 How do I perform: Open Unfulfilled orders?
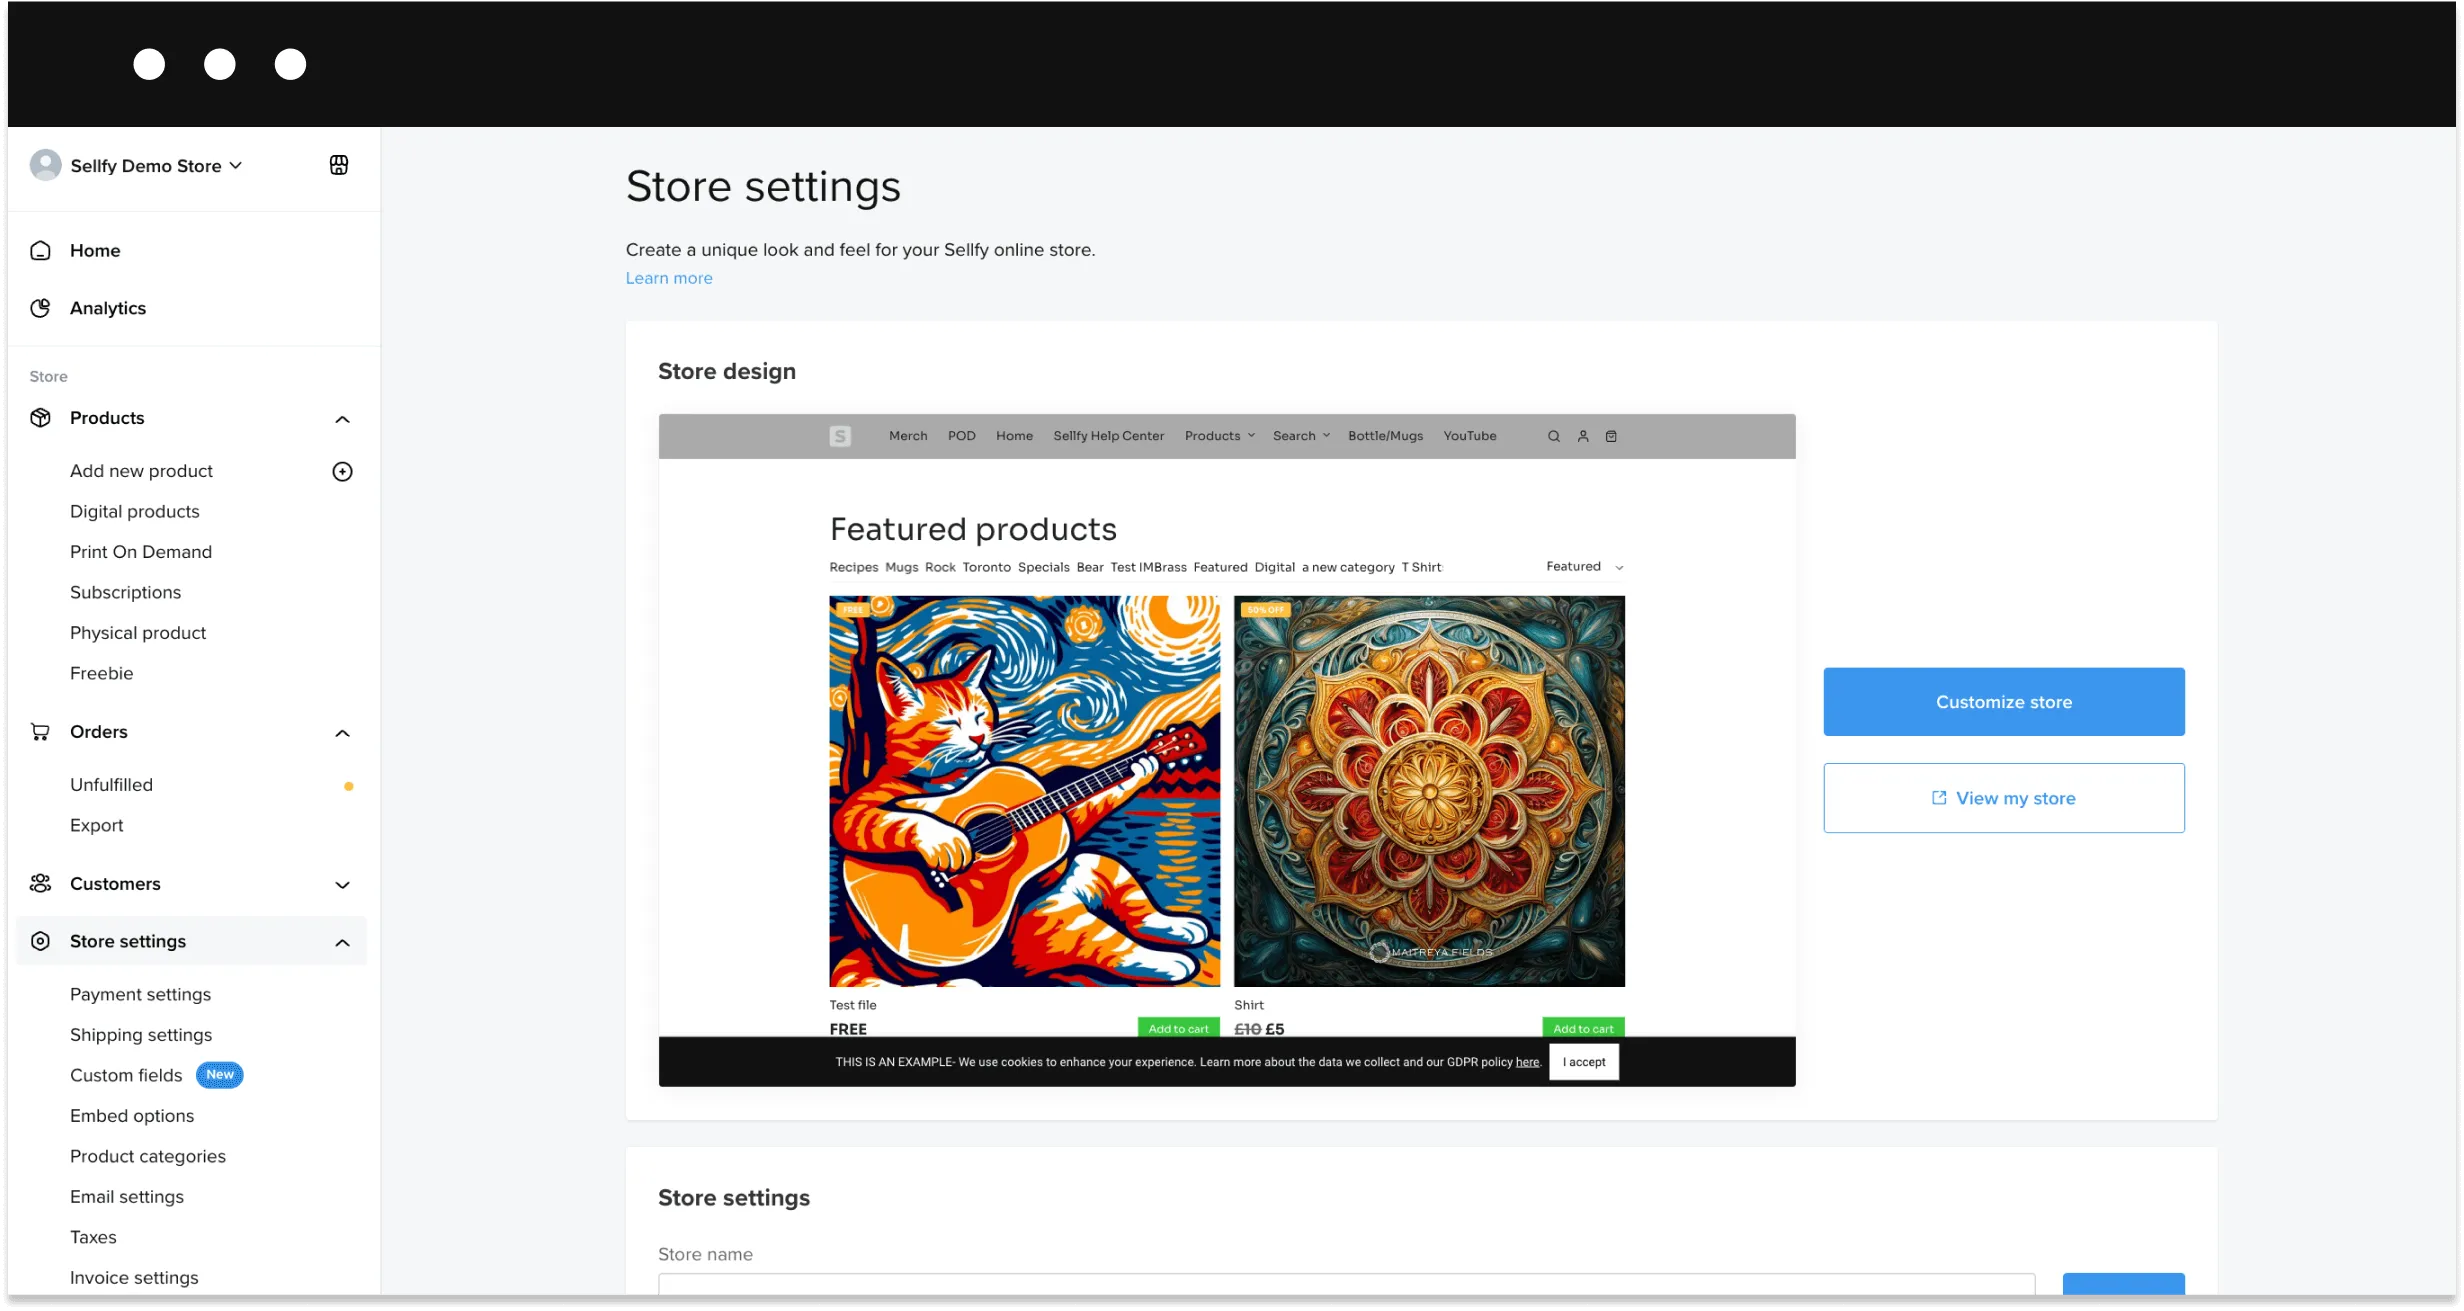(x=111, y=785)
